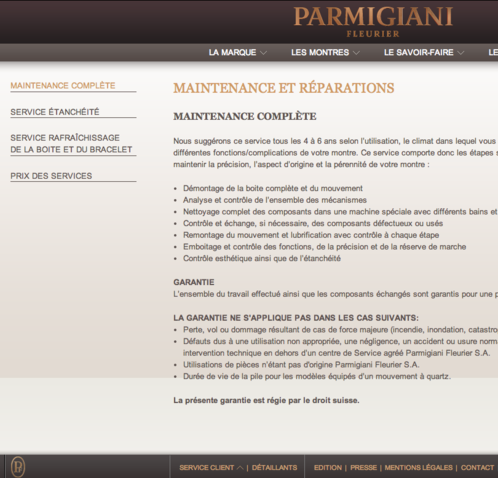
Task: Click 'LA GARANTIE NE S'APPLIQUE PAS' heading
Action: [296, 318]
